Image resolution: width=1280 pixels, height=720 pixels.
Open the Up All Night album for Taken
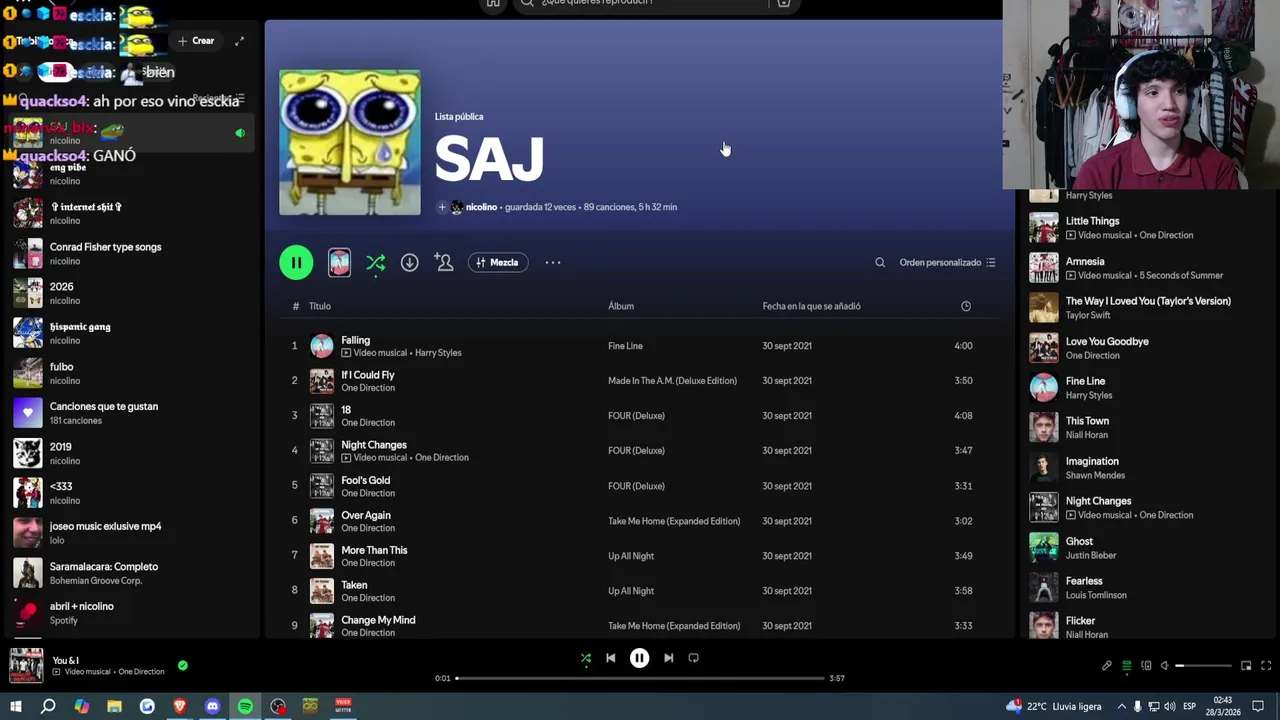(631, 591)
